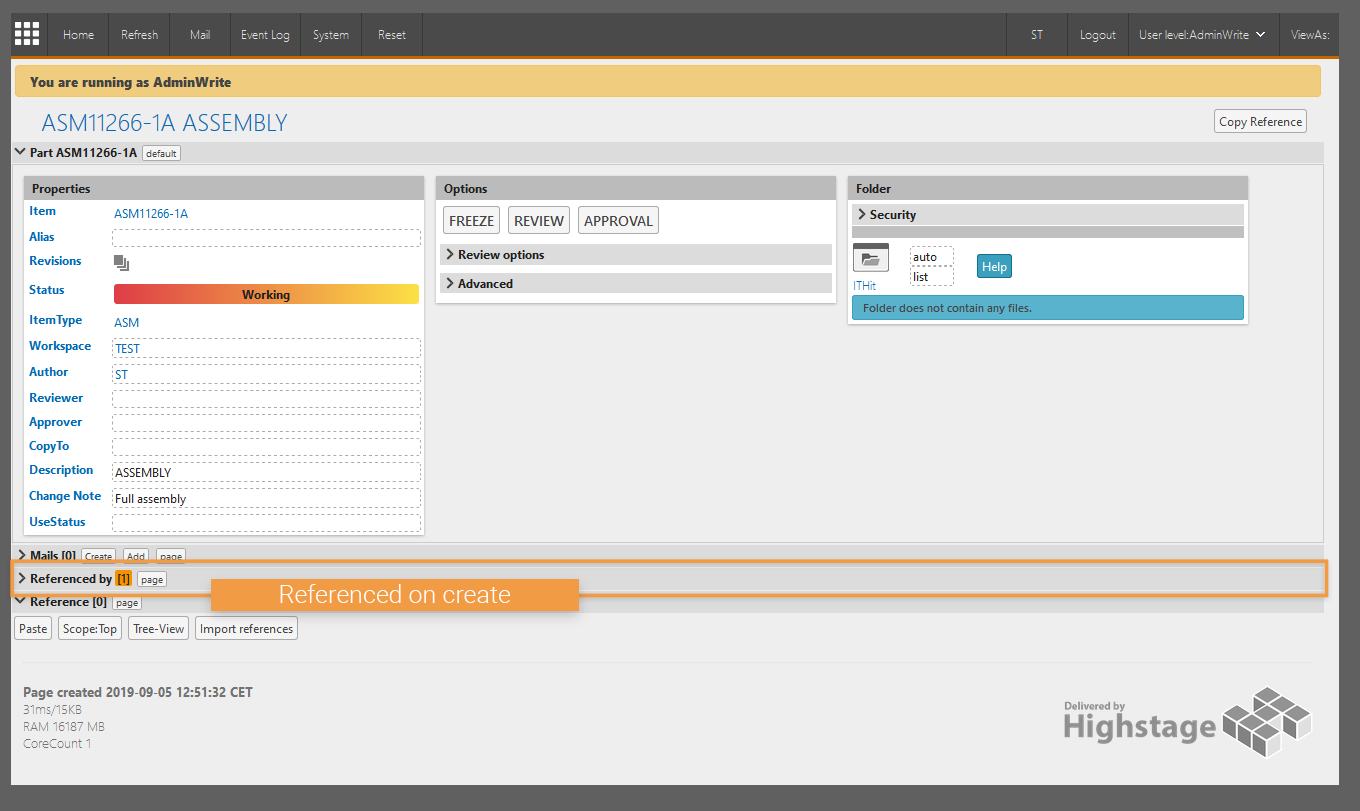Open the ViewAs menu item
The image size is (1360, 811).
(x=1310, y=34)
